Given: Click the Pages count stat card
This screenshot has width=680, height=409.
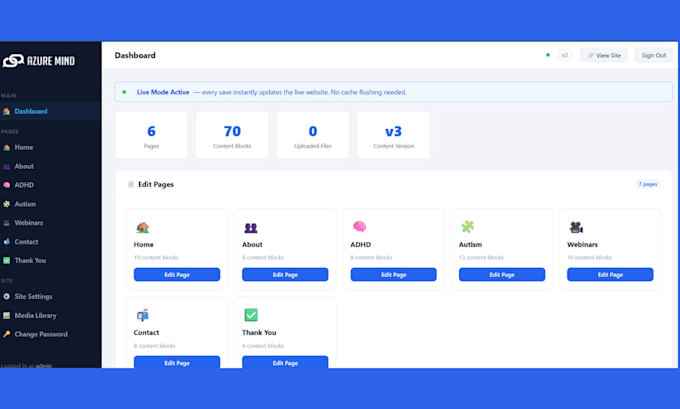Looking at the screenshot, I should [x=151, y=135].
